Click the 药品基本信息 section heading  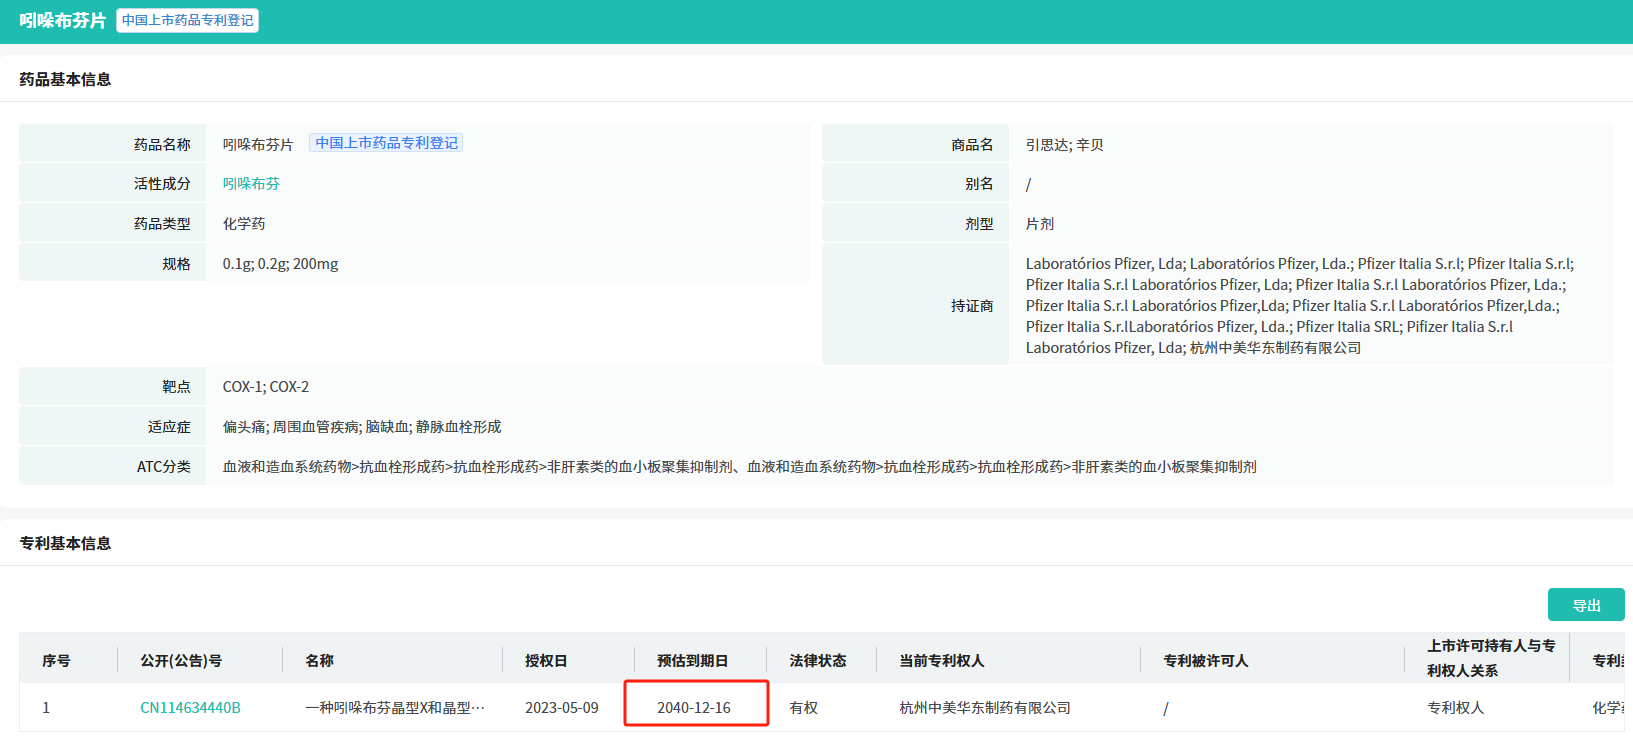click(65, 79)
